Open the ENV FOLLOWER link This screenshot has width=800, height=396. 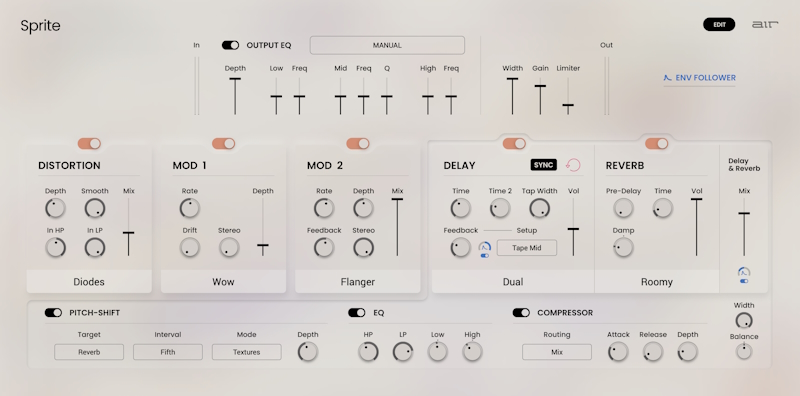[700, 78]
